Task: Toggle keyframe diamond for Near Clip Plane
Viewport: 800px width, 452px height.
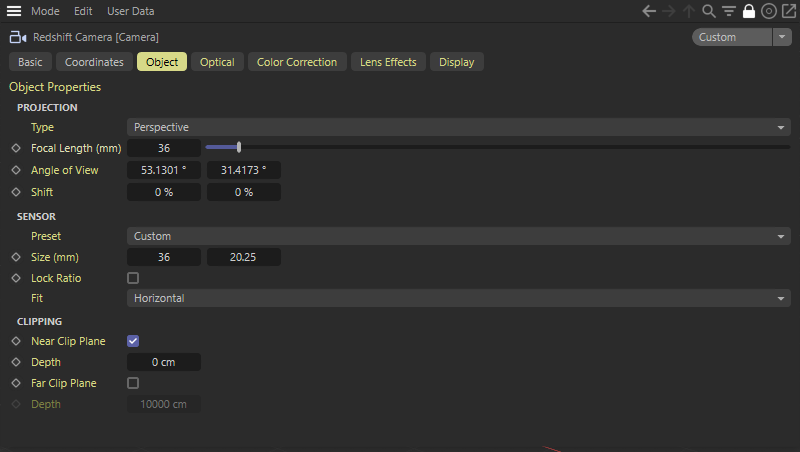Action: coord(16,341)
